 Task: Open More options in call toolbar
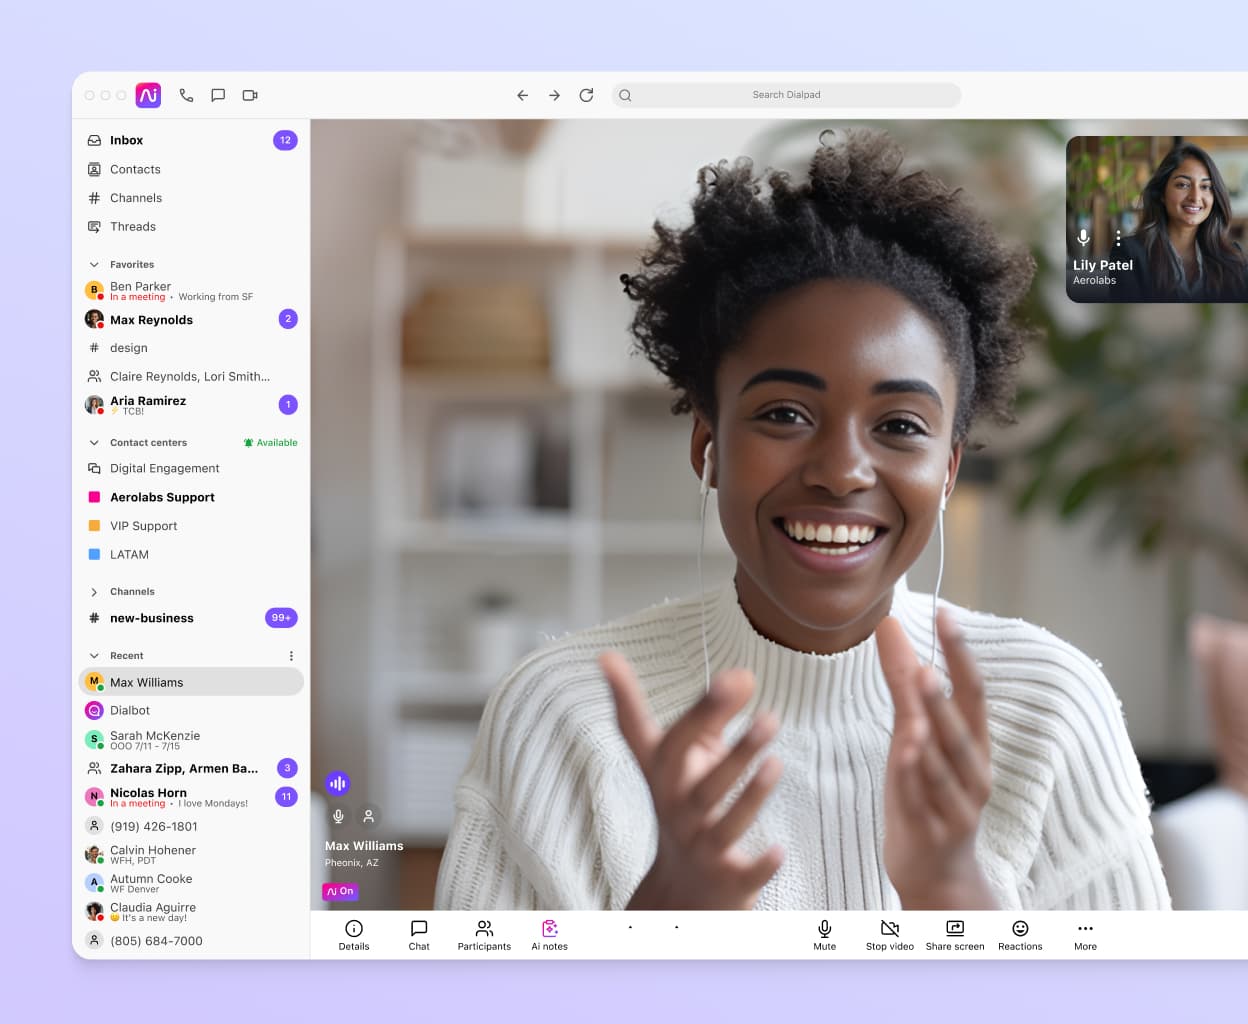click(1085, 935)
